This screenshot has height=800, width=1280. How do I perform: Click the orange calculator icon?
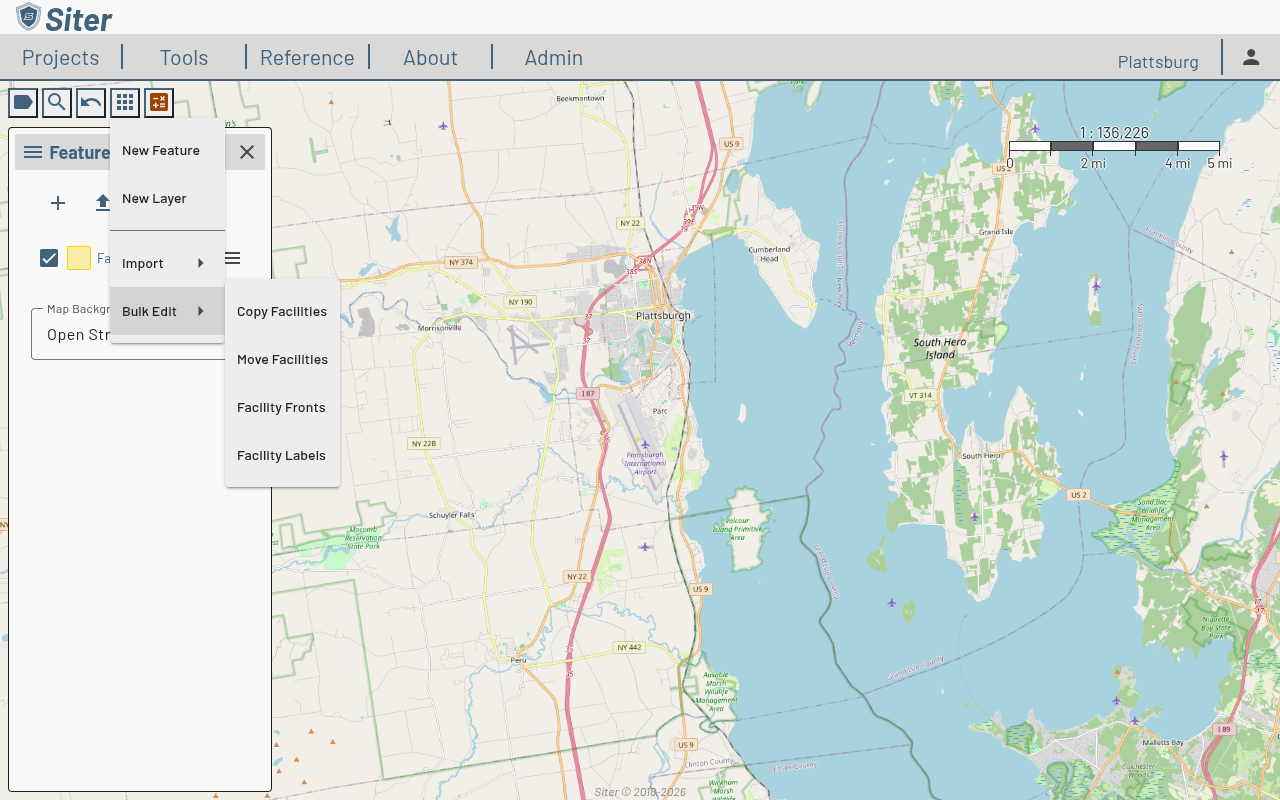tap(159, 102)
